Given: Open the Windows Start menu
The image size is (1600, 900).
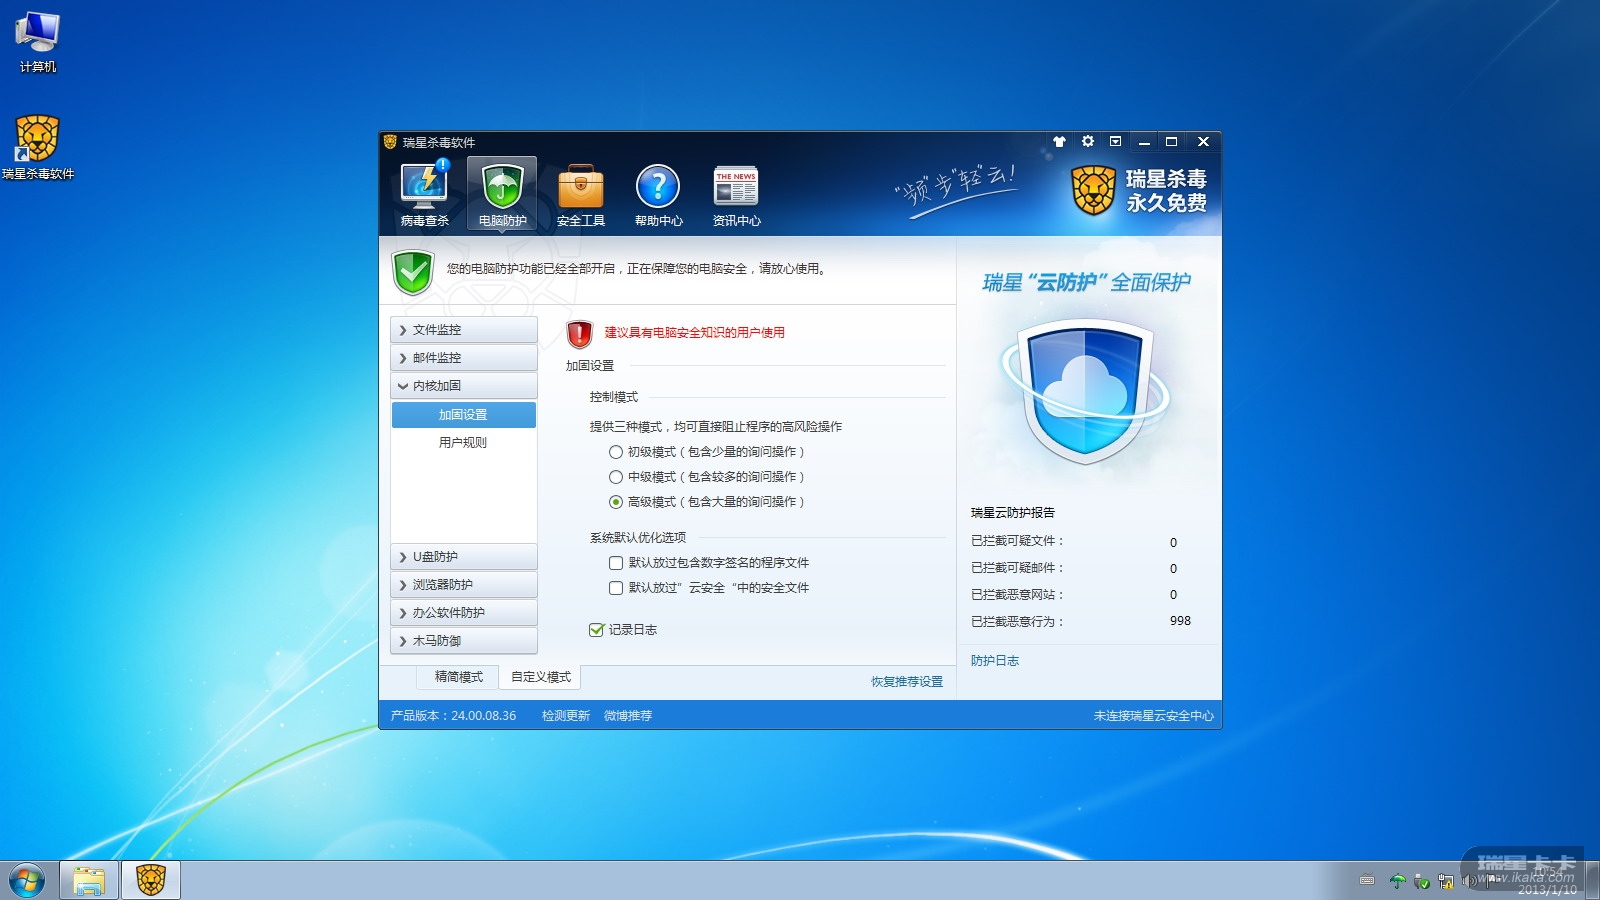Looking at the screenshot, I should coord(27,881).
